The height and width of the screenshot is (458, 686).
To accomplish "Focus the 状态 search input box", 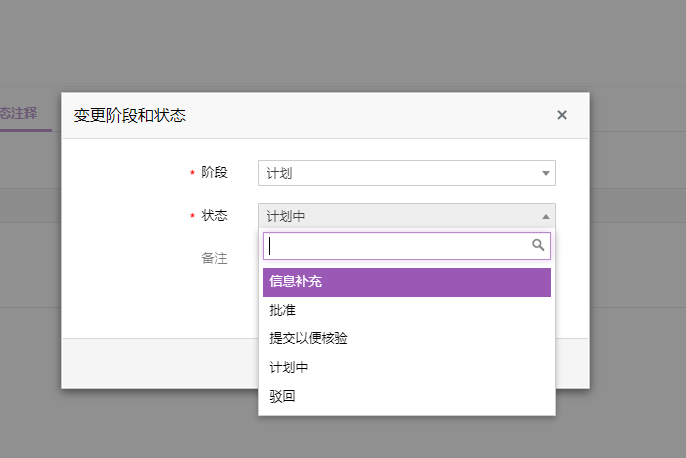I will tap(397, 246).
